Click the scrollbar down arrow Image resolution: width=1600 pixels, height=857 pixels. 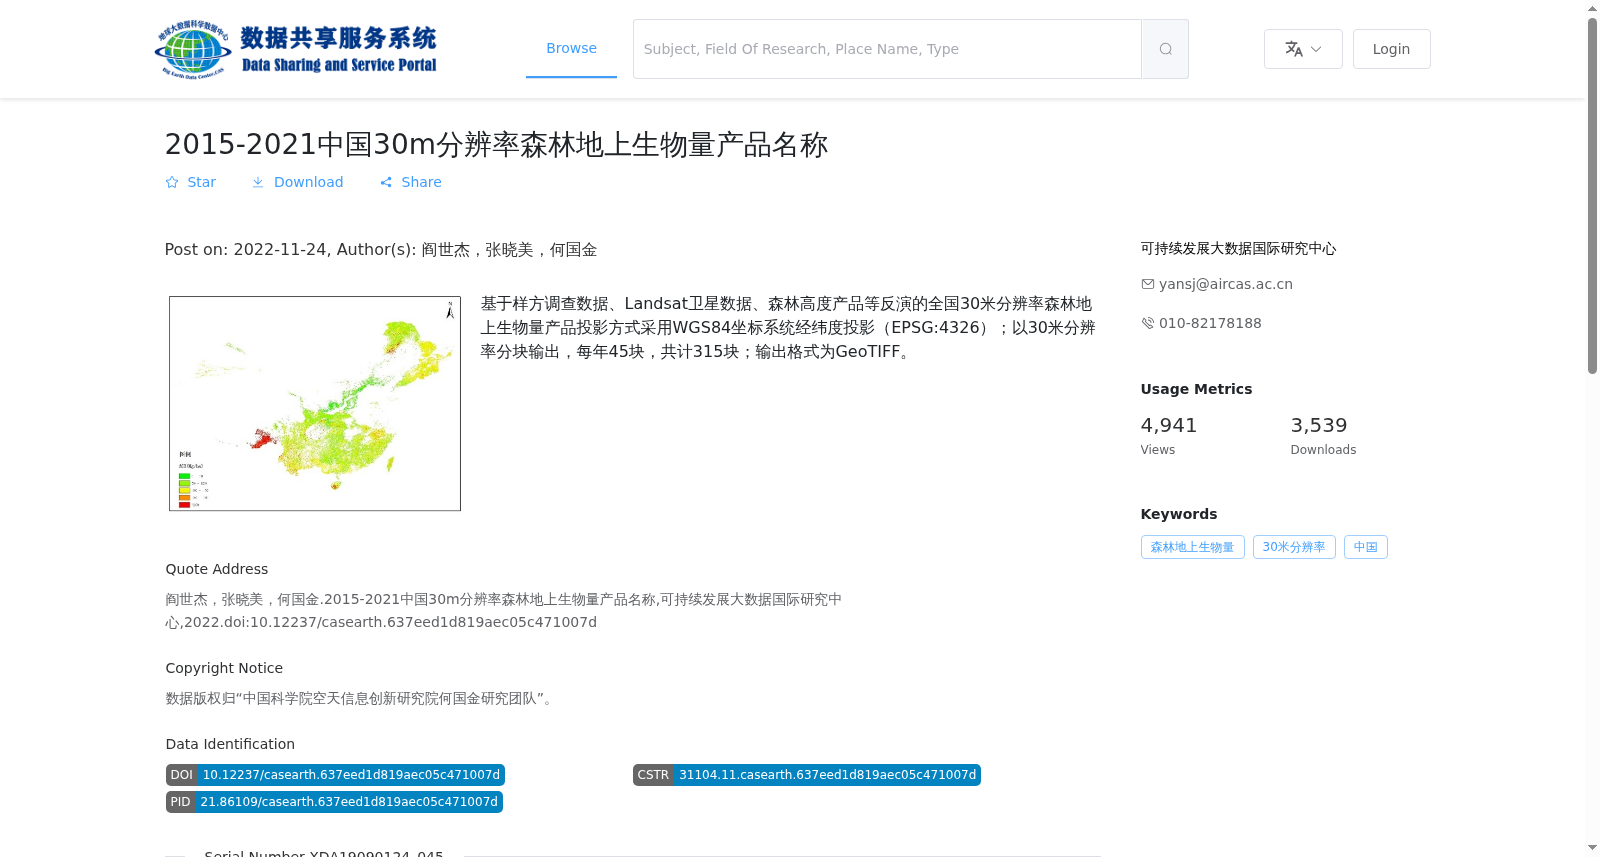[x=1592, y=848]
